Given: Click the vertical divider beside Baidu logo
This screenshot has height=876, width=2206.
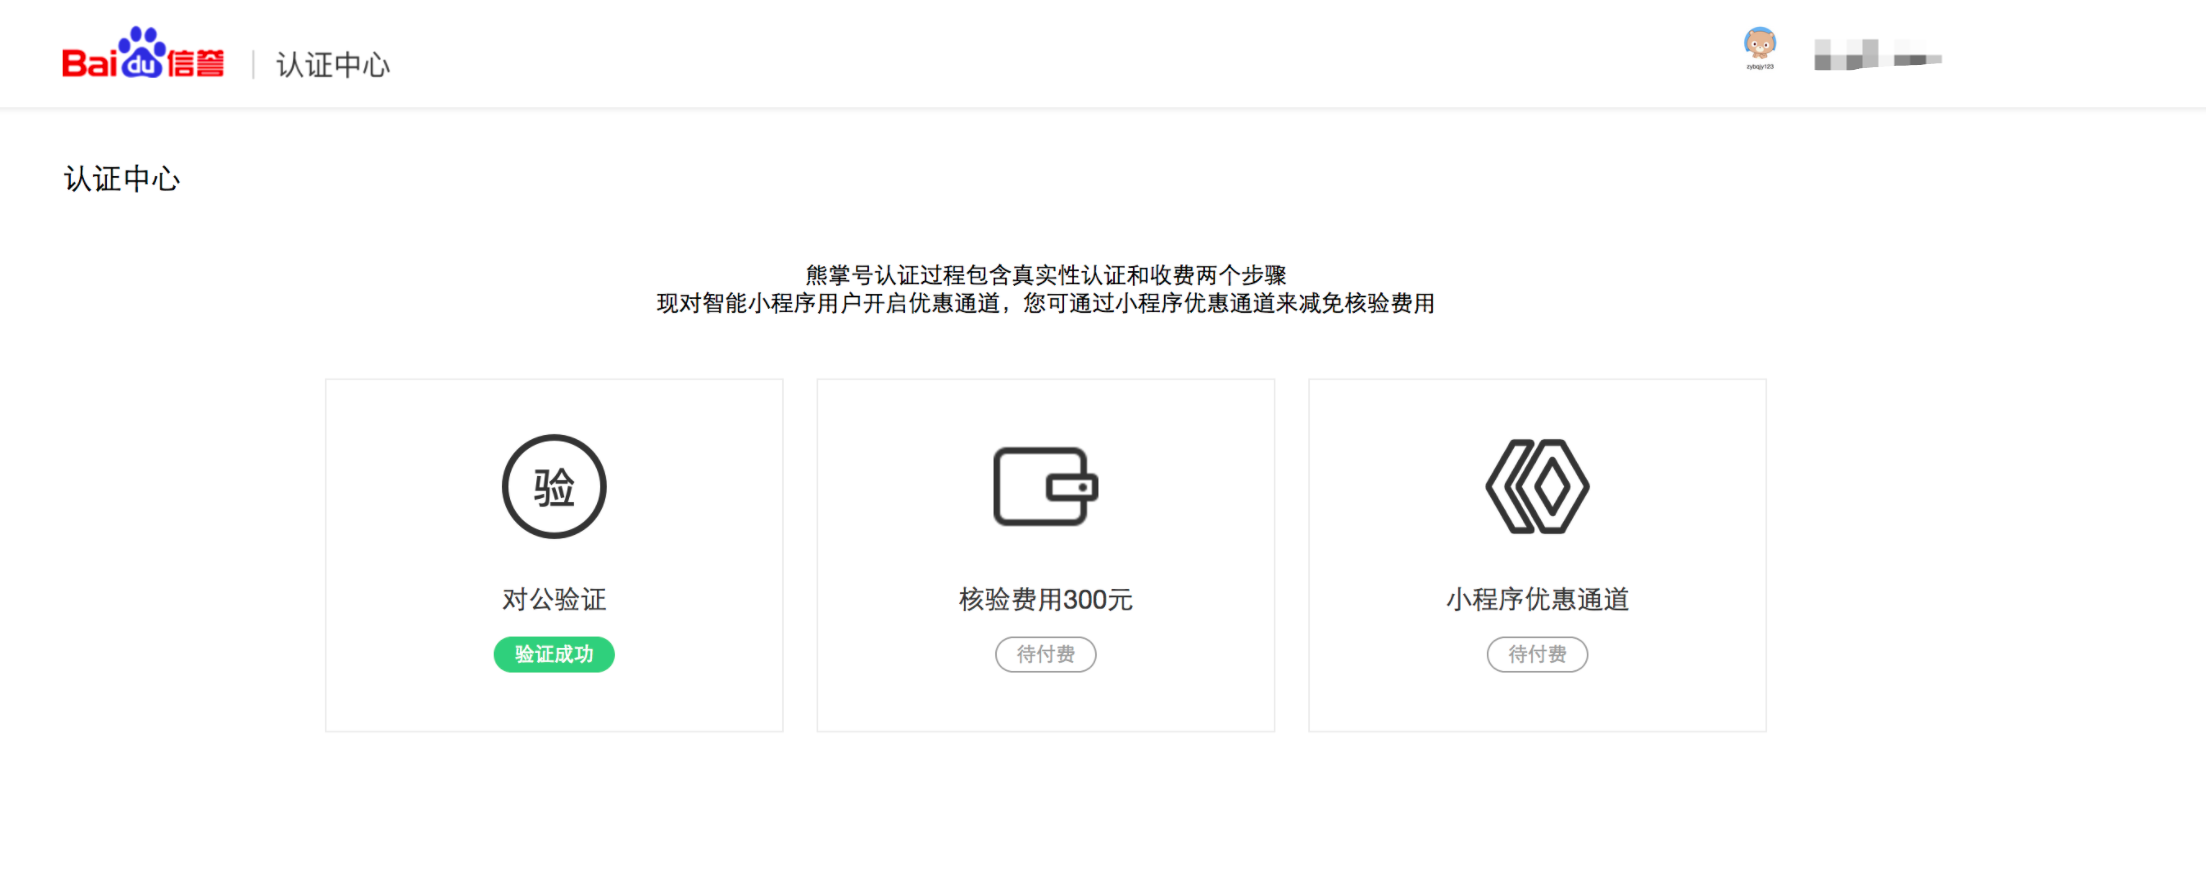Looking at the screenshot, I should tap(253, 65).
